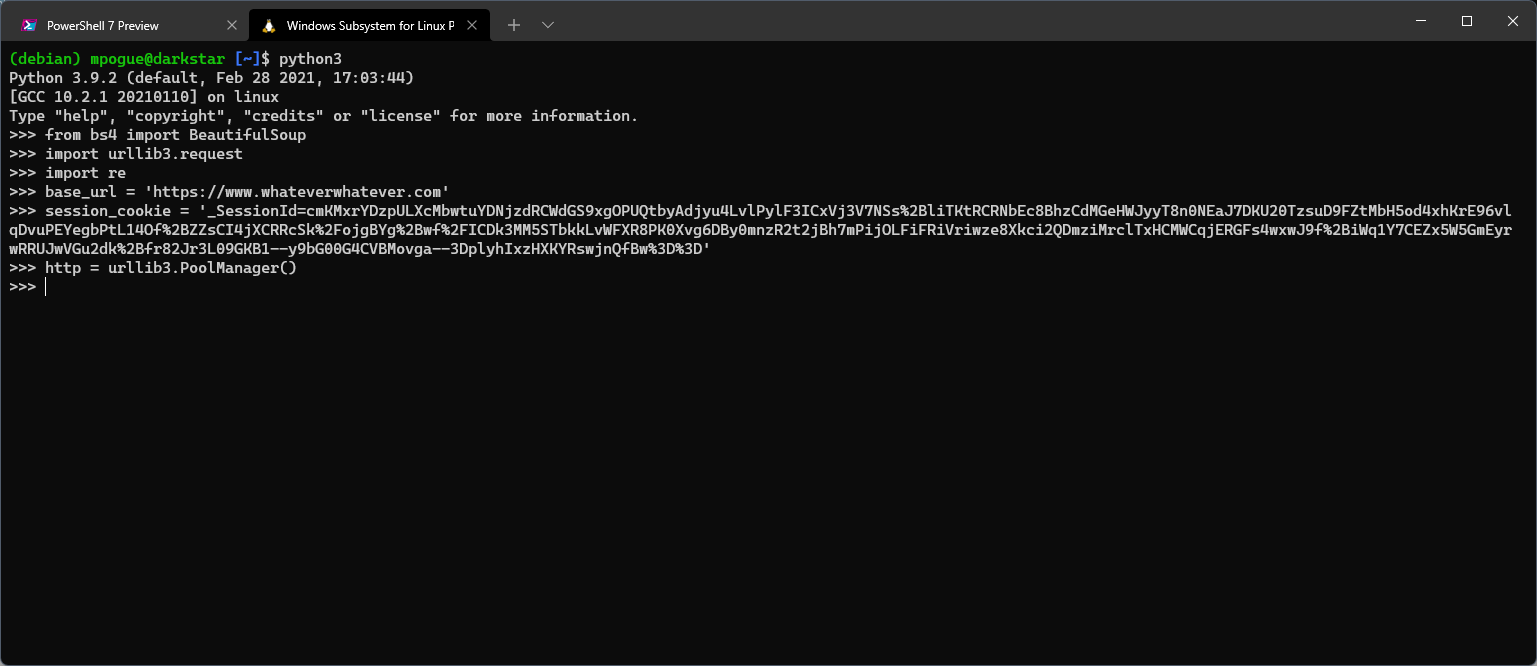Open the new tab chevron dropdown
This screenshot has height=666, width=1537.
point(548,24)
